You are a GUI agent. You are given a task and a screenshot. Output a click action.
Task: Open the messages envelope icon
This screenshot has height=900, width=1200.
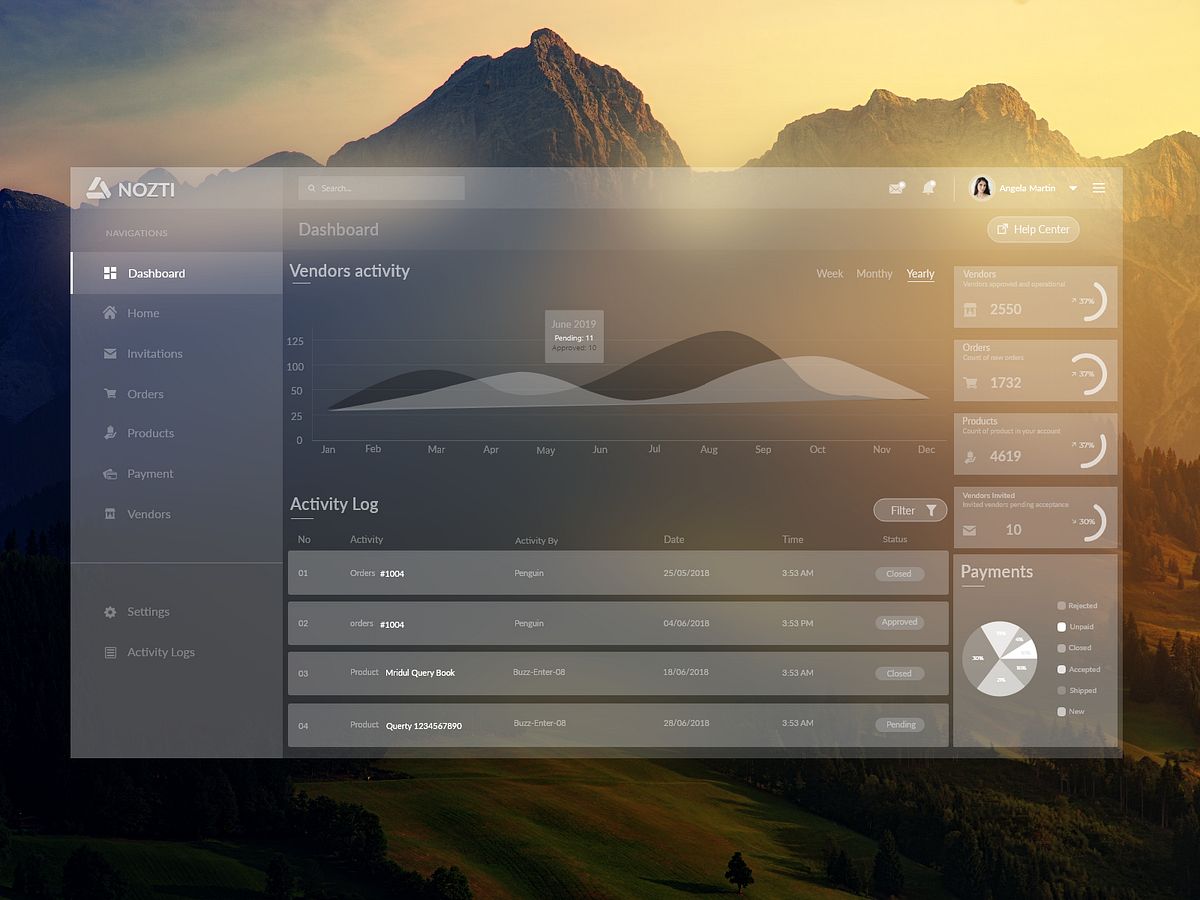(897, 188)
